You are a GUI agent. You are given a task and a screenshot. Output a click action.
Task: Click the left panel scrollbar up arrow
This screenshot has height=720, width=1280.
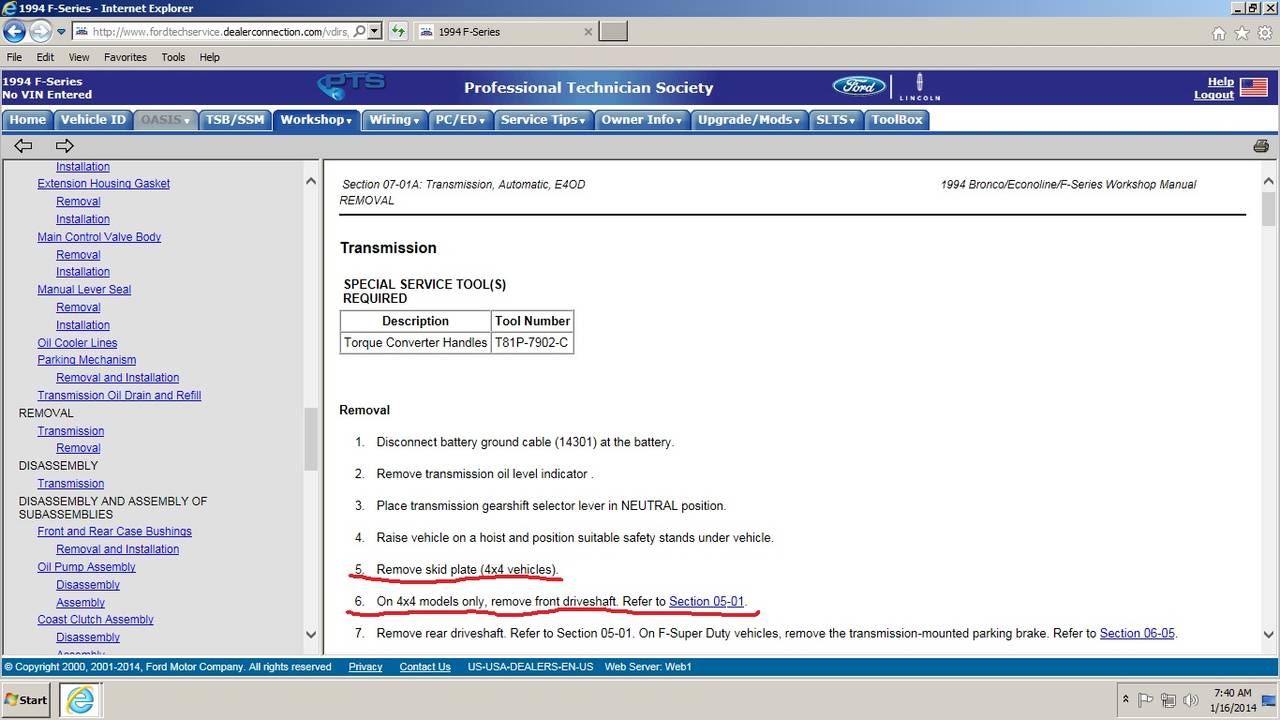pos(310,181)
